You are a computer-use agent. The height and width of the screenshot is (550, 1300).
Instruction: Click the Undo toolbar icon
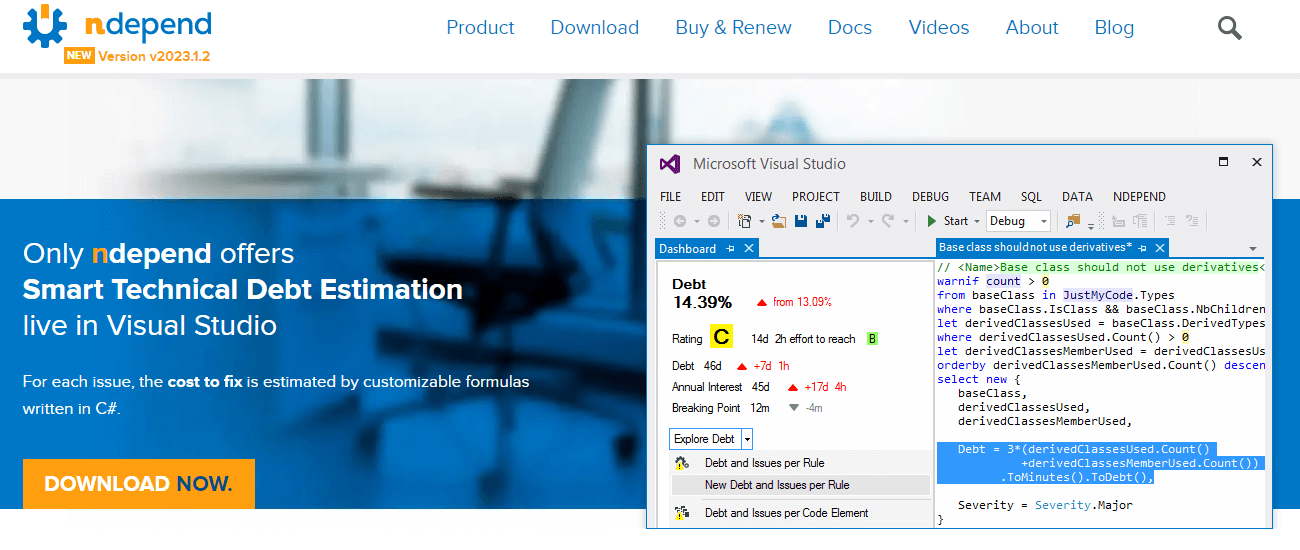coord(853,221)
